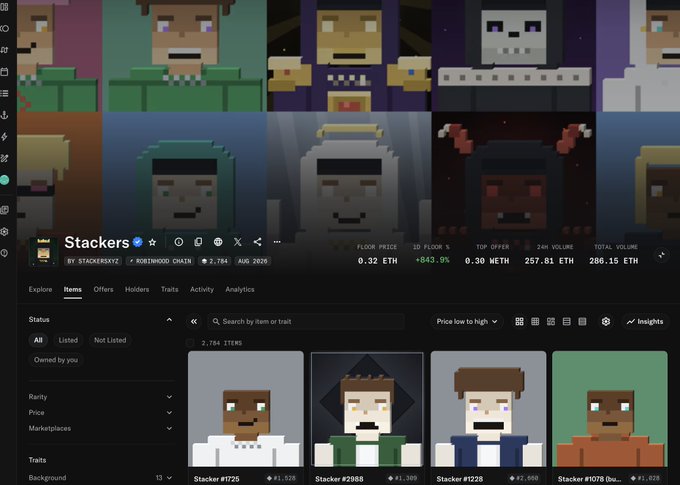Open the collection info icon
Screen dimensions: 680x485
point(179,242)
